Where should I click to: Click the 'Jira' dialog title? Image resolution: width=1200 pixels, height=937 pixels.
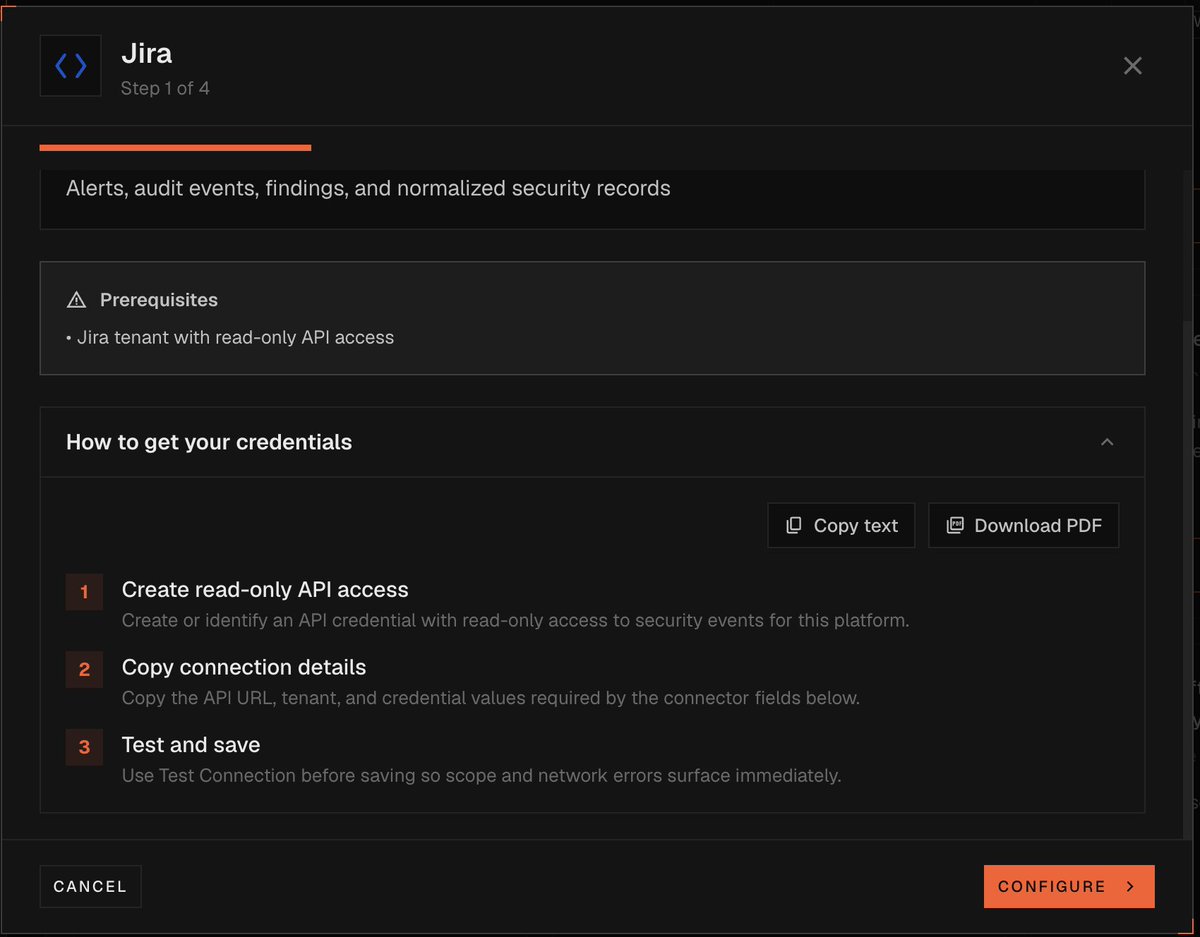147,53
